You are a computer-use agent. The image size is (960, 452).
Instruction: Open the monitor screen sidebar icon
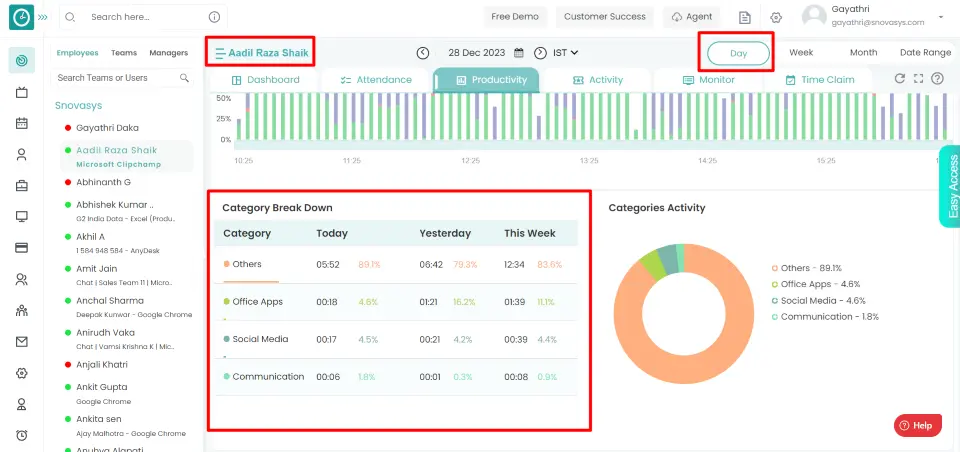click(x=21, y=216)
